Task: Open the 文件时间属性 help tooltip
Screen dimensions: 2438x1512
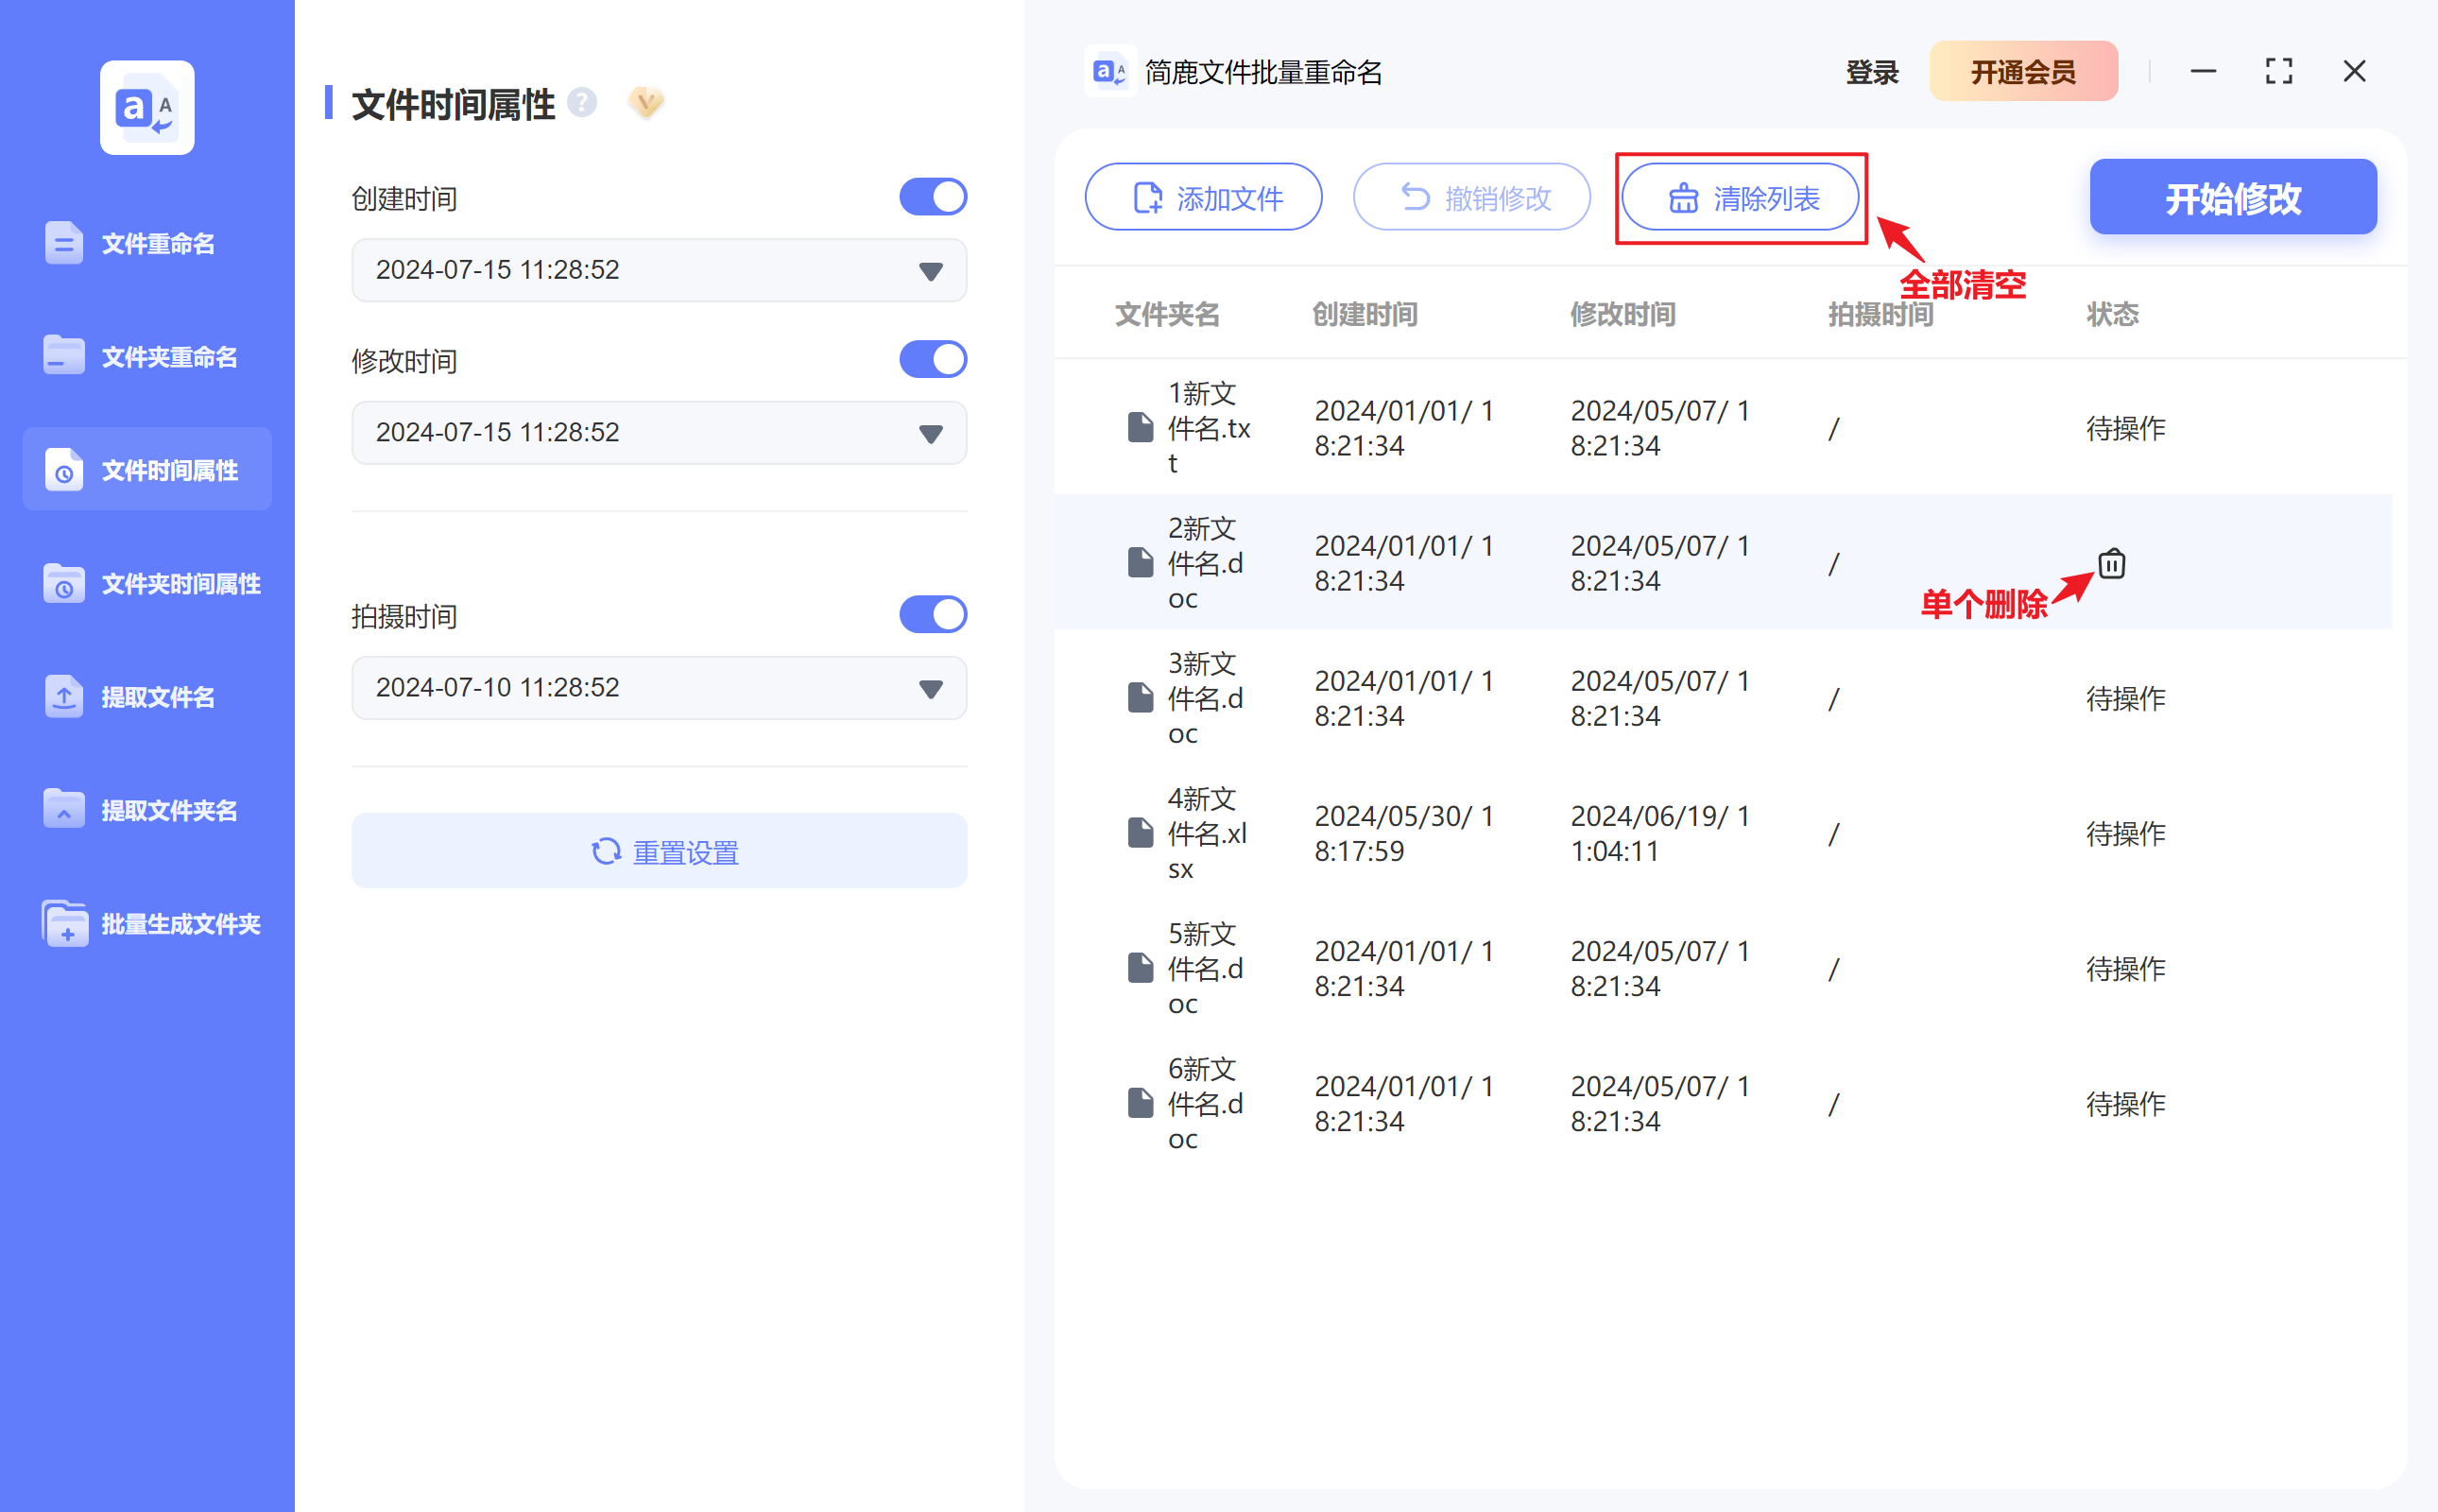Action: click(582, 102)
